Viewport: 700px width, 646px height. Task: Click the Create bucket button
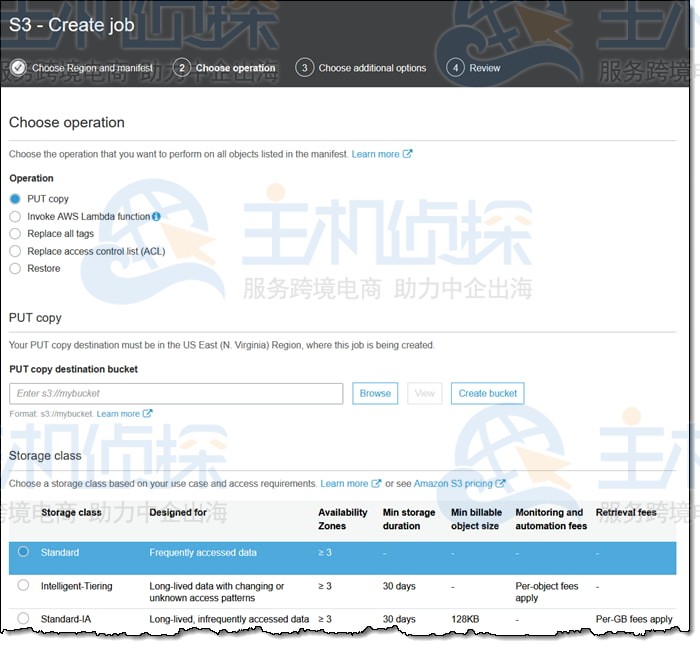tap(487, 393)
